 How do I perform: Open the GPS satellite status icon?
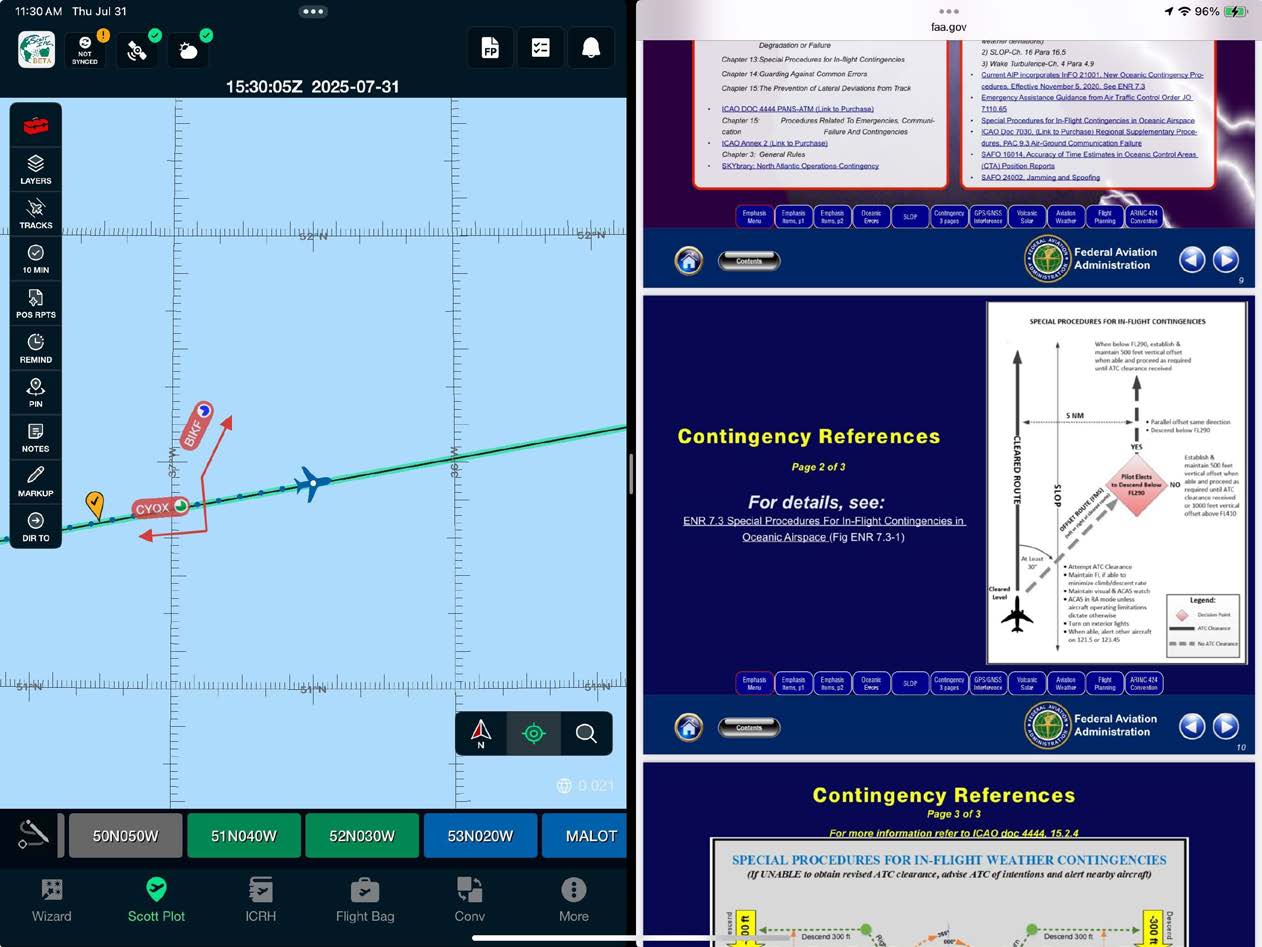pyautogui.click(x=137, y=50)
